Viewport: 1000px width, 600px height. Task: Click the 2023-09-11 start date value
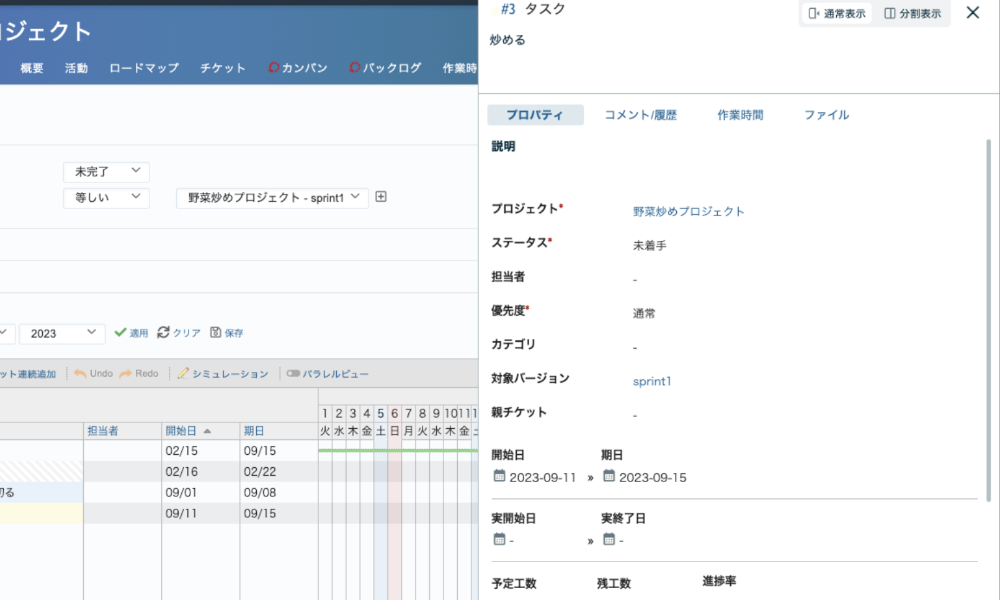pos(543,478)
